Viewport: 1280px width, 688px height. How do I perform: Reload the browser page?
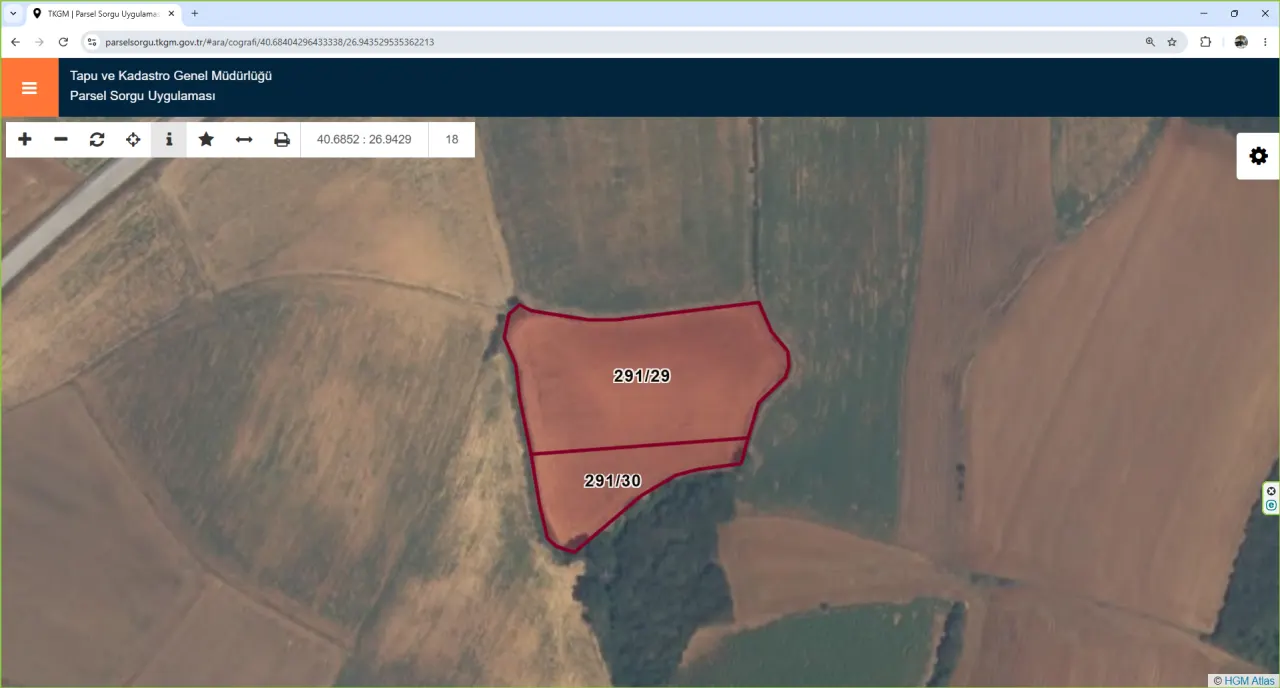63,42
